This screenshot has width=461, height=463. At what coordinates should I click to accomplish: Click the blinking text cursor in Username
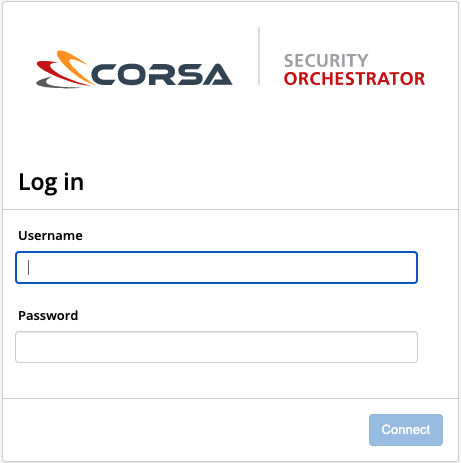pyautogui.click(x=29, y=267)
